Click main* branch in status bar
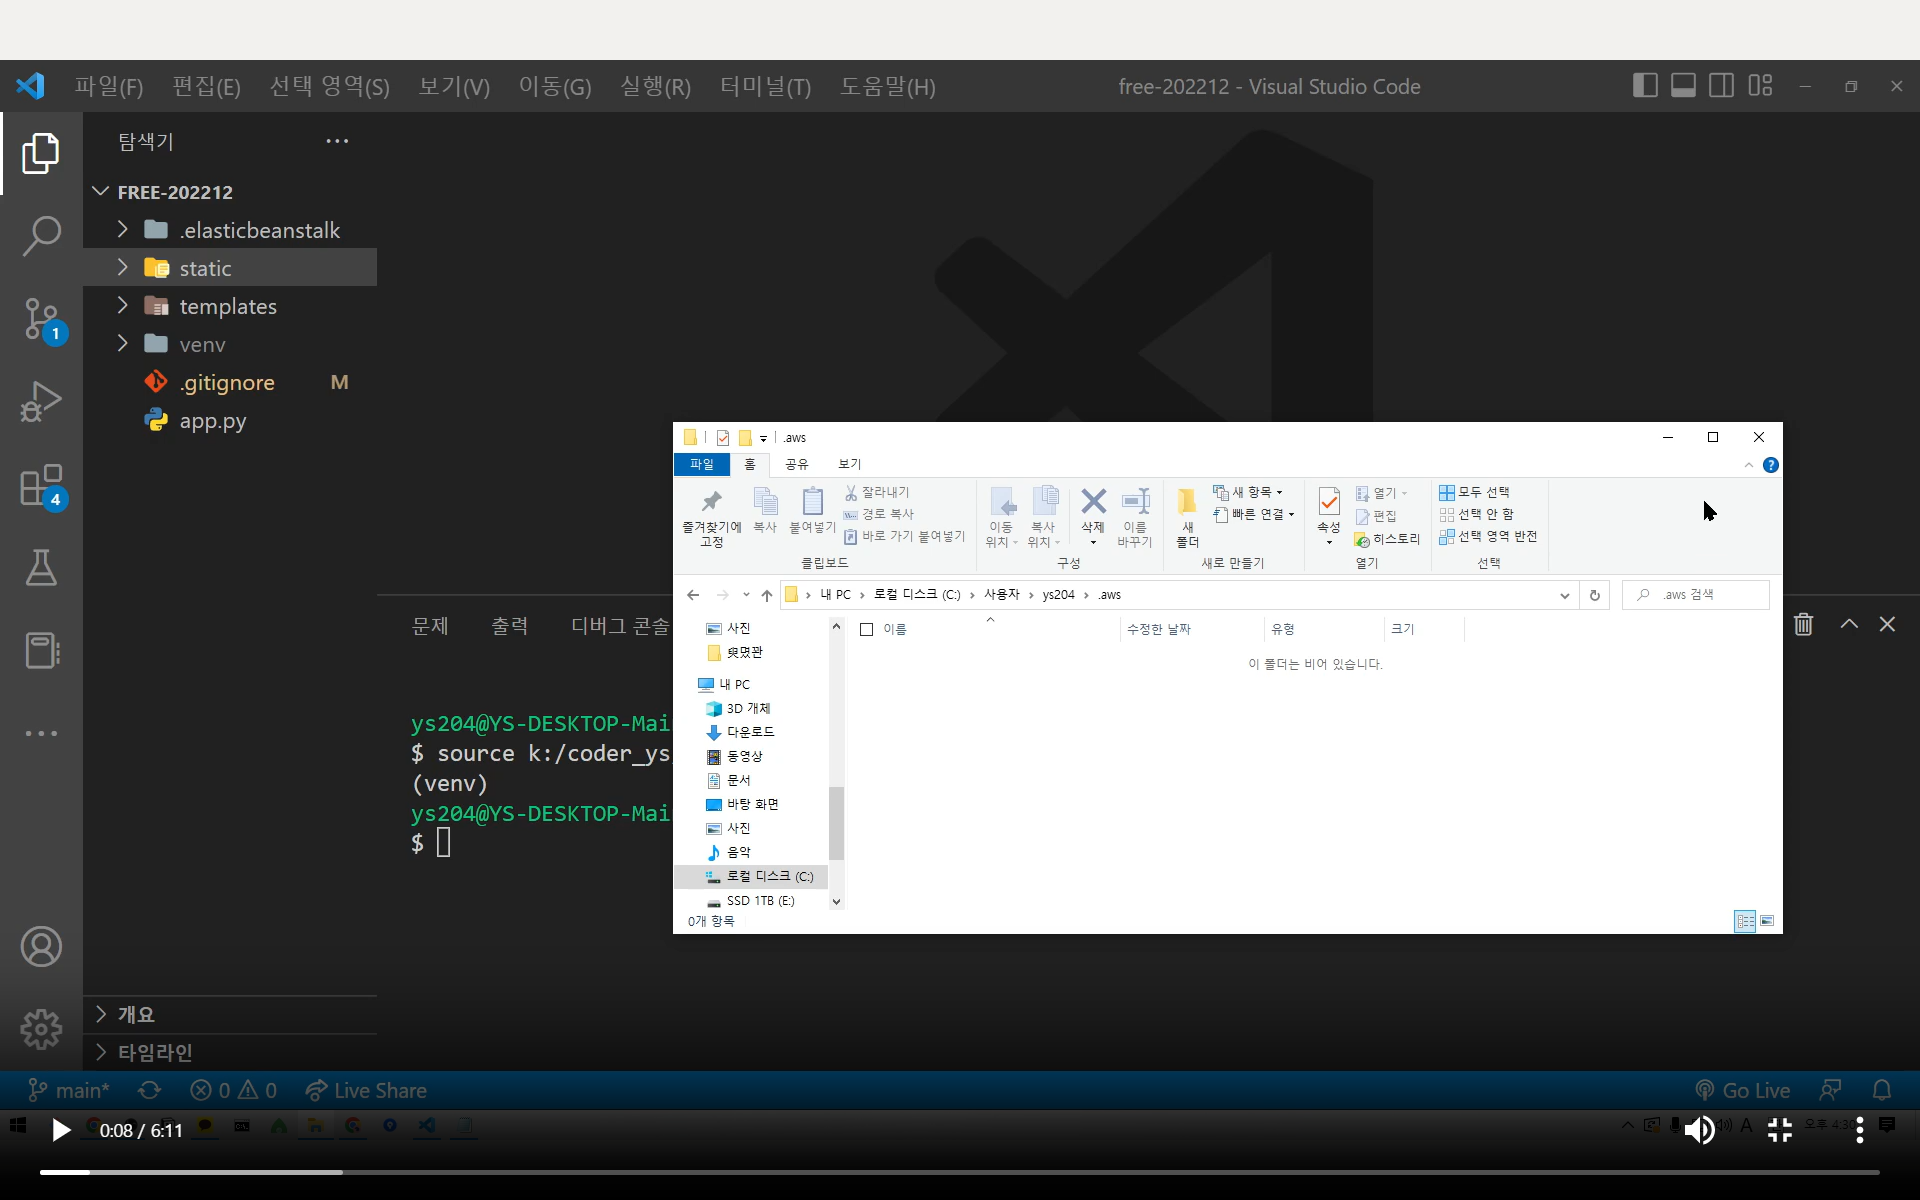The width and height of the screenshot is (1920, 1200). tap(69, 1090)
